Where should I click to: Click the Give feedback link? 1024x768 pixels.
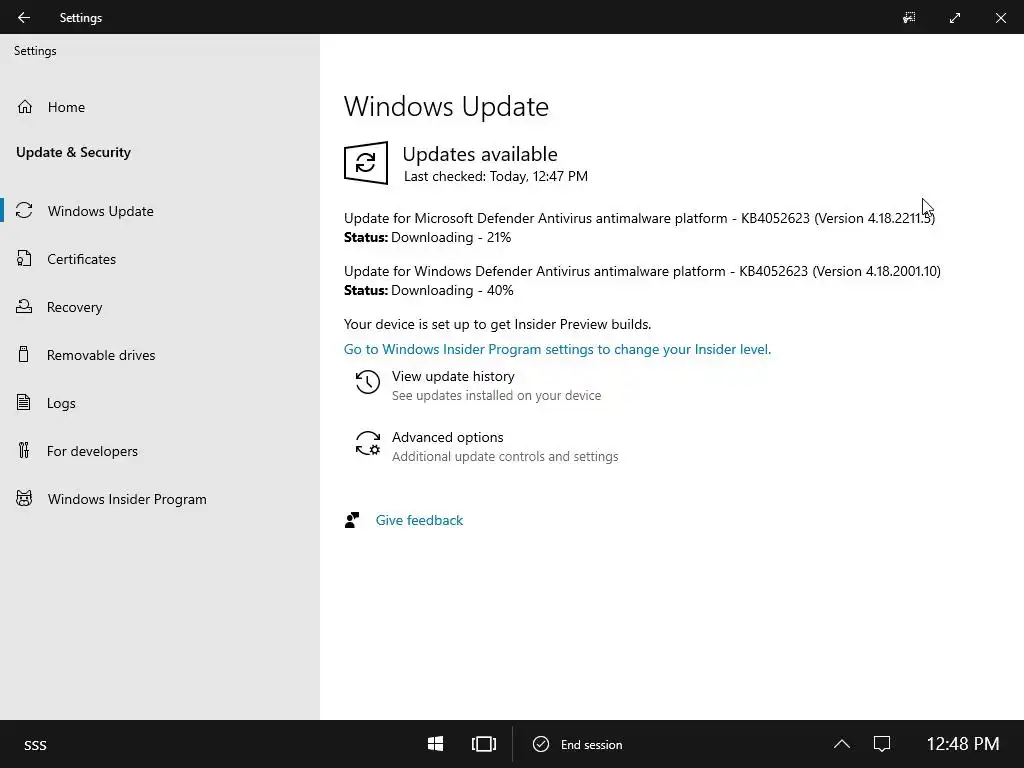click(x=419, y=520)
